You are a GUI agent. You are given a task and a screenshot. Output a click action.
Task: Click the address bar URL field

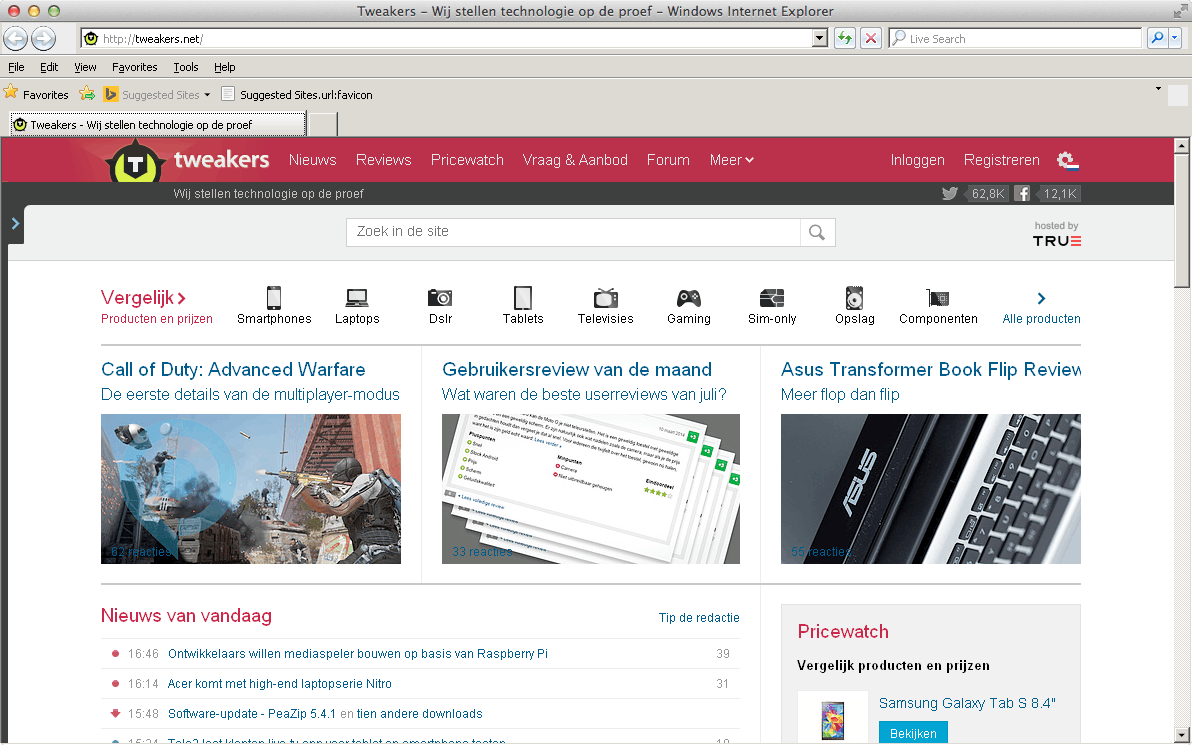click(447, 38)
